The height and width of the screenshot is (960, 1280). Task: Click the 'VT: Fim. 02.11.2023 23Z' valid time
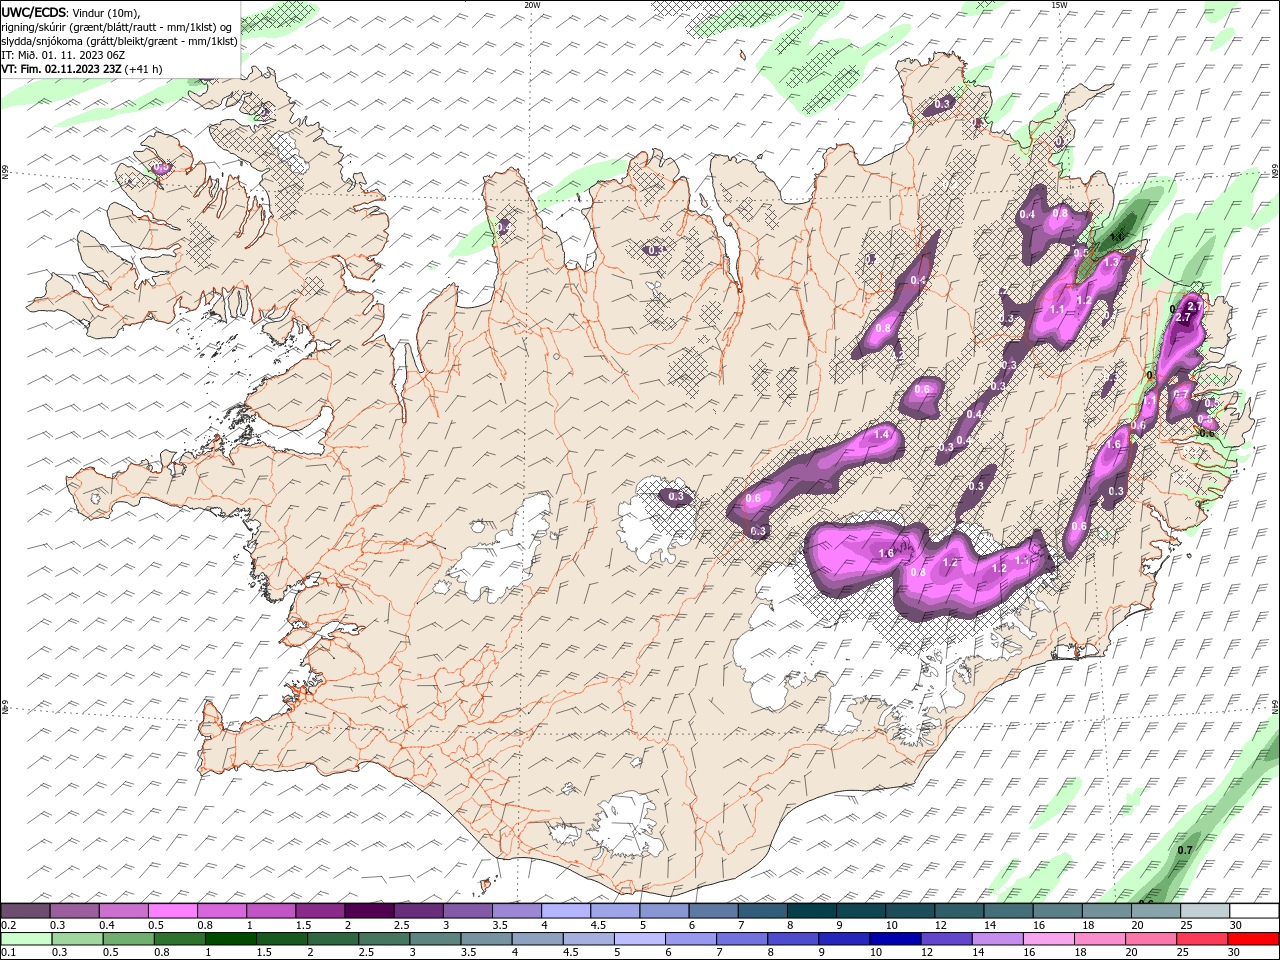point(62,69)
